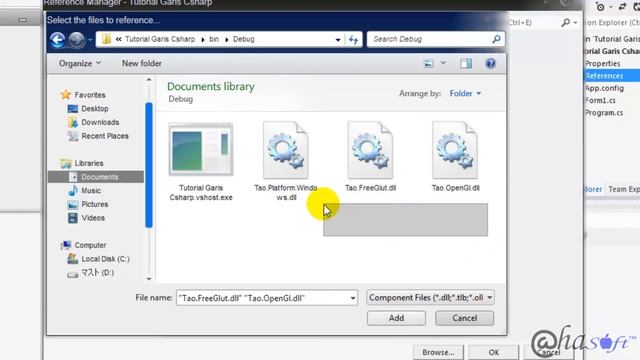Click the search magnifier in Search Debug
This screenshot has width=640, height=360.
(x=496, y=39)
